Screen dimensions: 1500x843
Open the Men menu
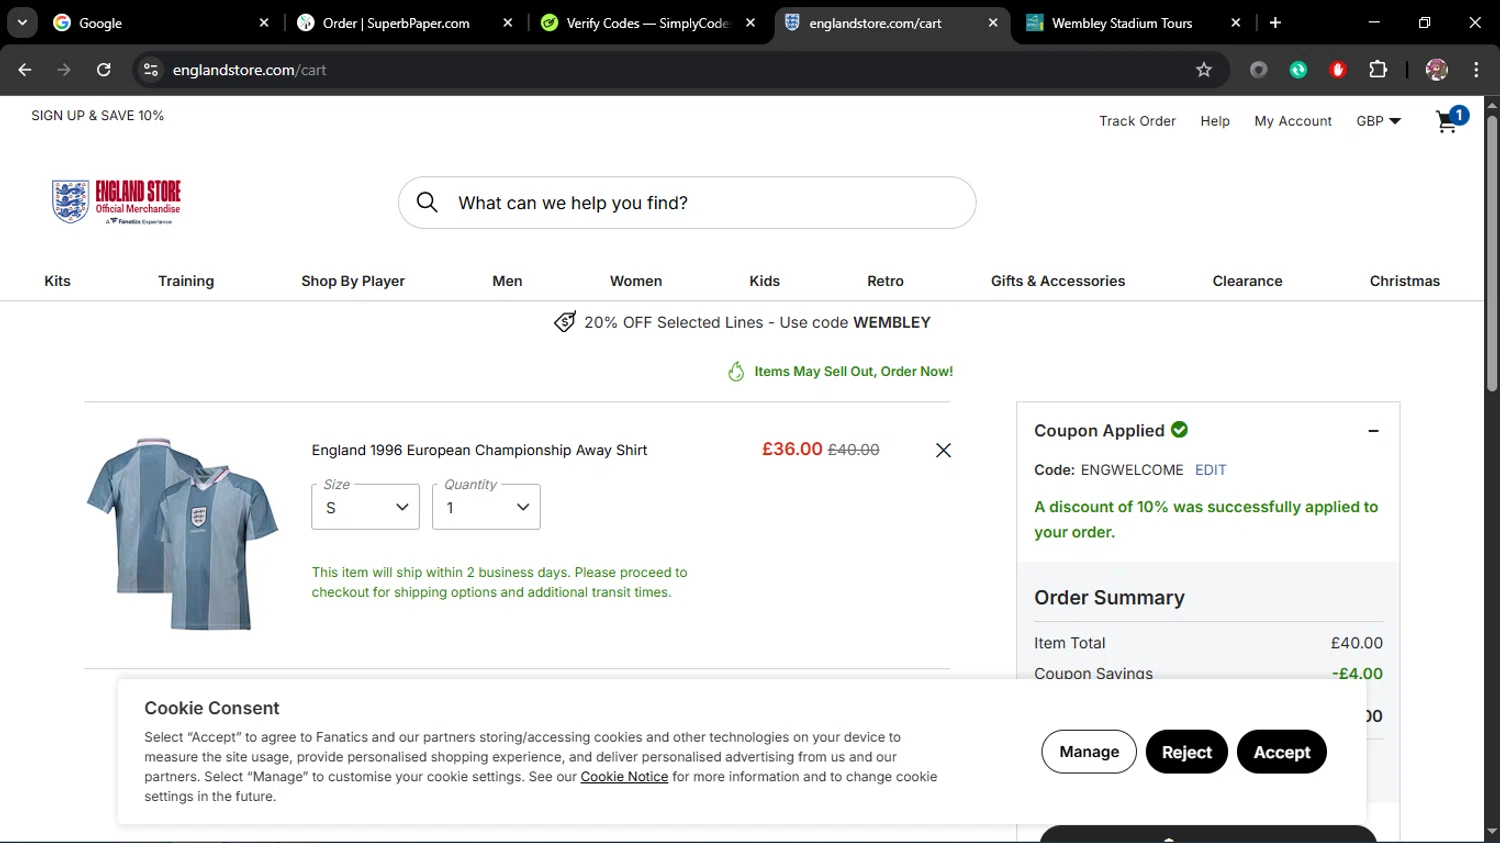point(507,281)
